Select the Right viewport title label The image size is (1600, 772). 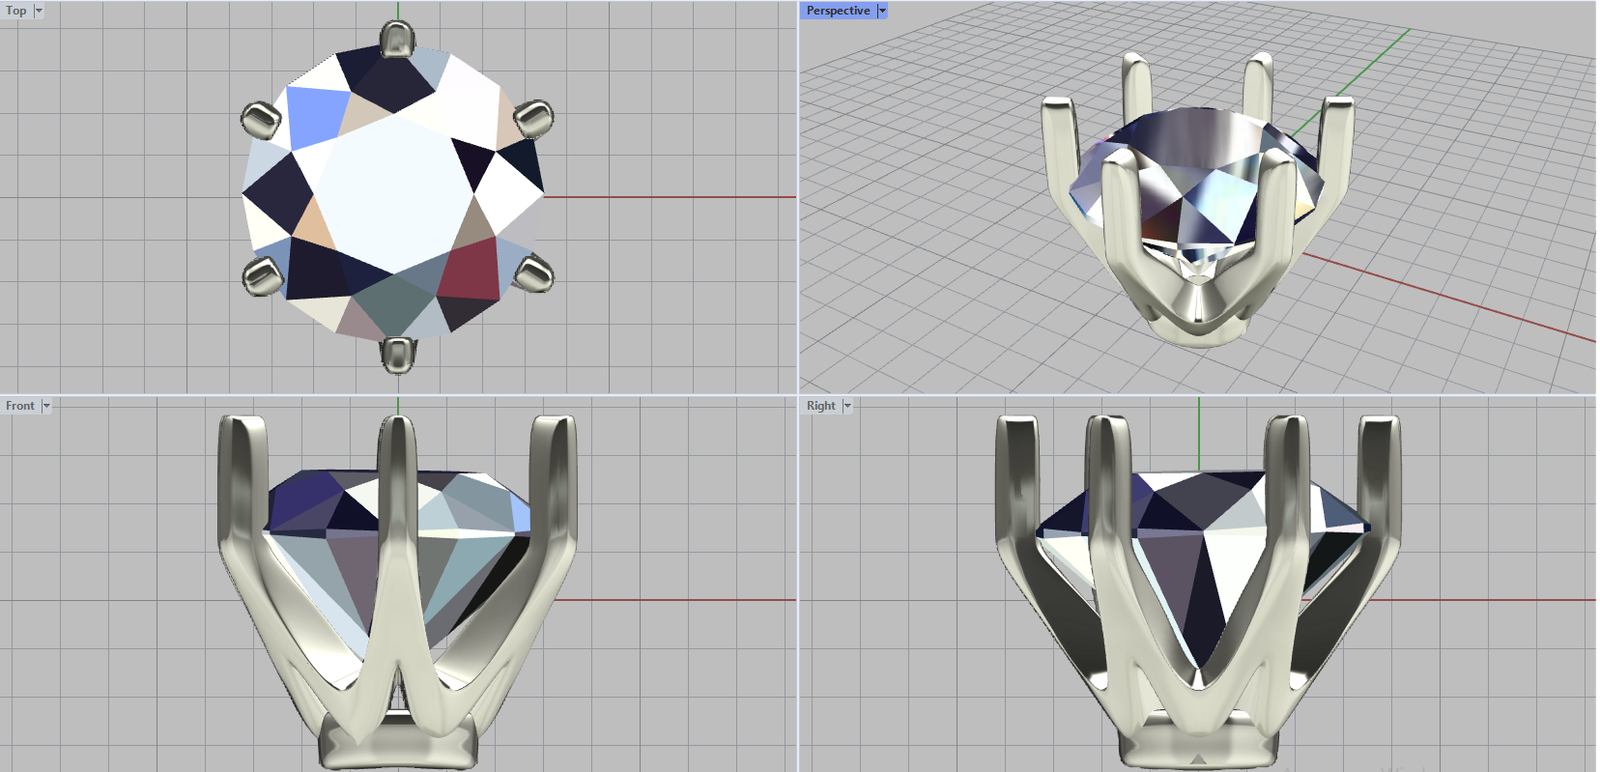pyautogui.click(x=820, y=406)
